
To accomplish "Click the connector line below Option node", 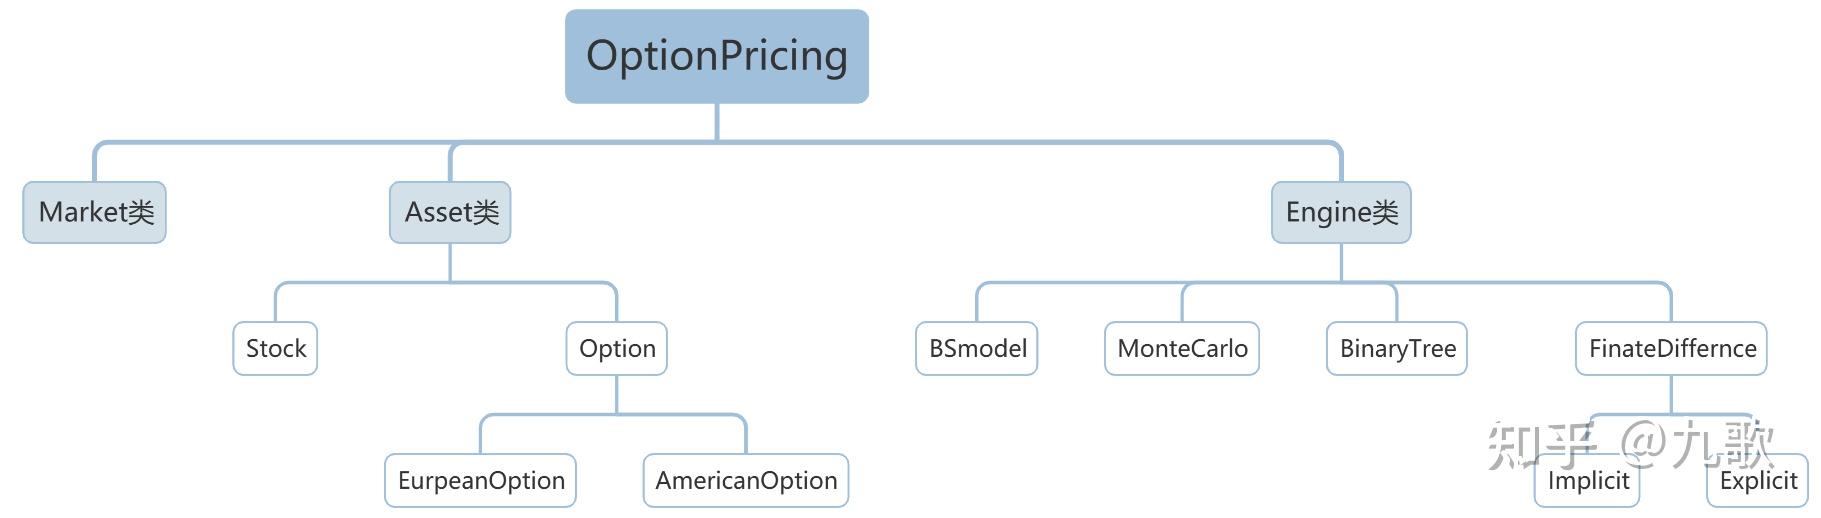I will [617, 394].
